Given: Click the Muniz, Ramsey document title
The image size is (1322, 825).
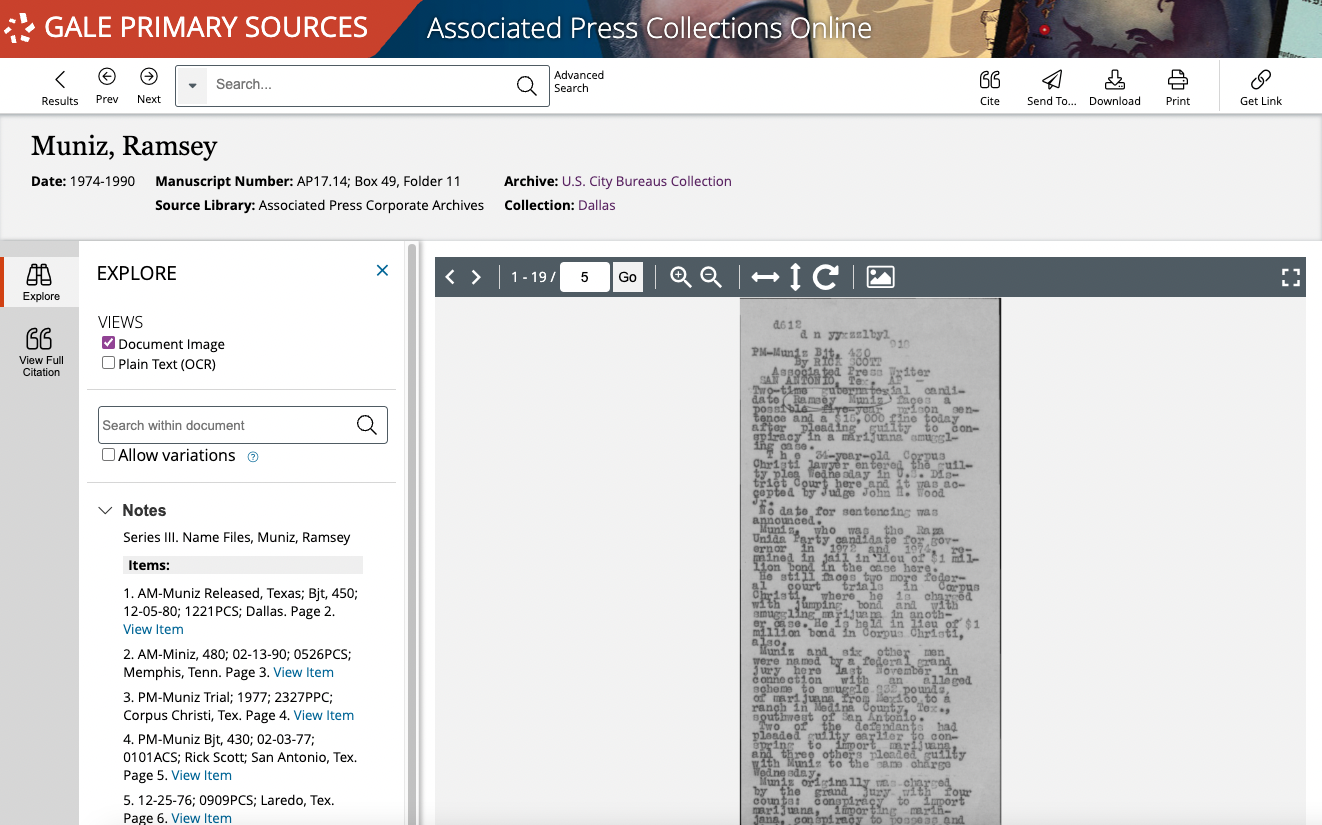Looking at the screenshot, I should 124,146.
